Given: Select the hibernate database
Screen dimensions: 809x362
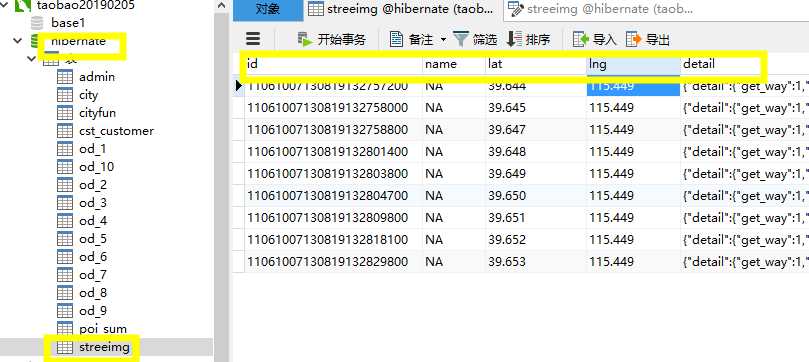Looking at the screenshot, I should pos(78,41).
